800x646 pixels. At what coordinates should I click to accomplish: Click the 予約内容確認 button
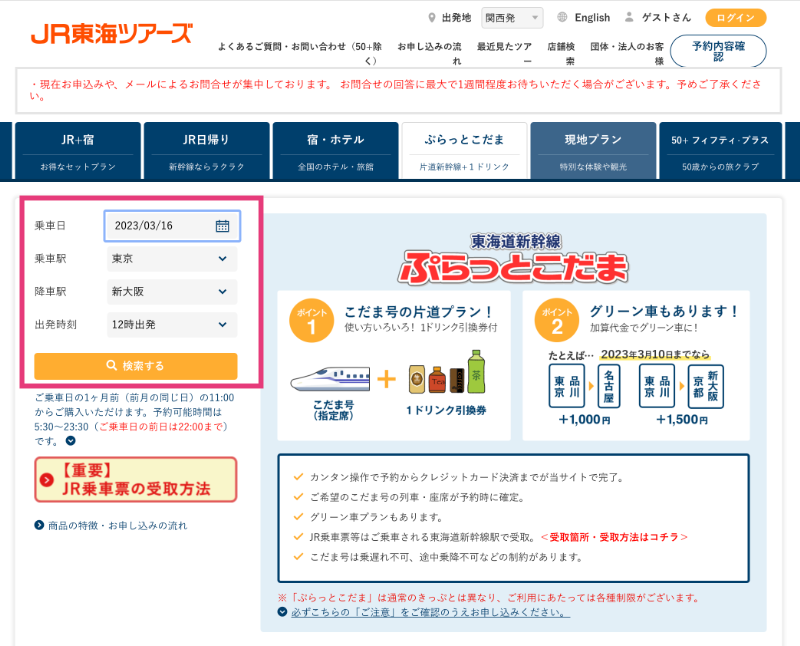[x=718, y=51]
